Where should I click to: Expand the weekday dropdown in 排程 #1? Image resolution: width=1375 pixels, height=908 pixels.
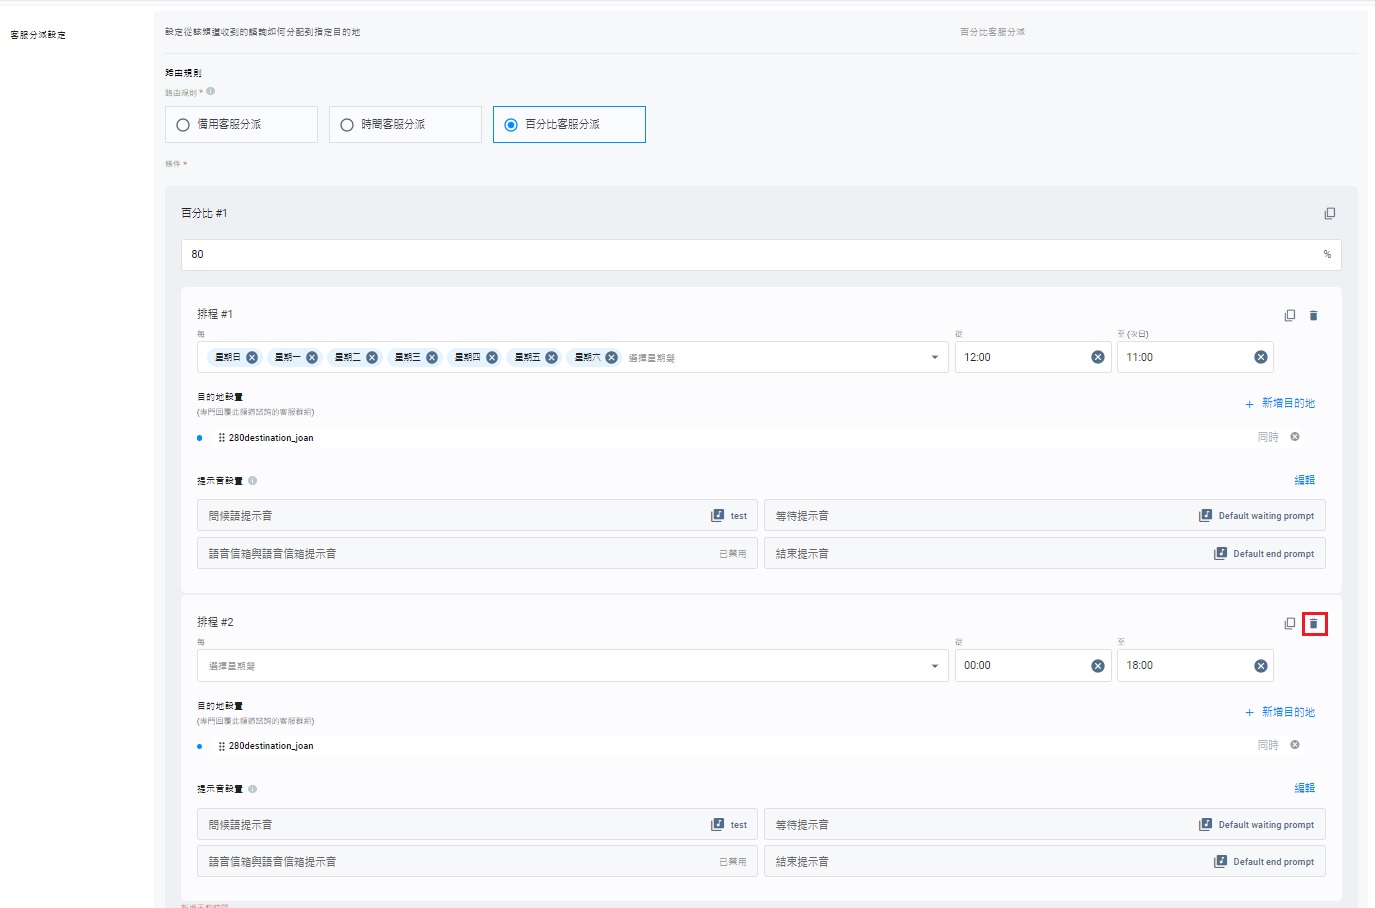(x=935, y=357)
